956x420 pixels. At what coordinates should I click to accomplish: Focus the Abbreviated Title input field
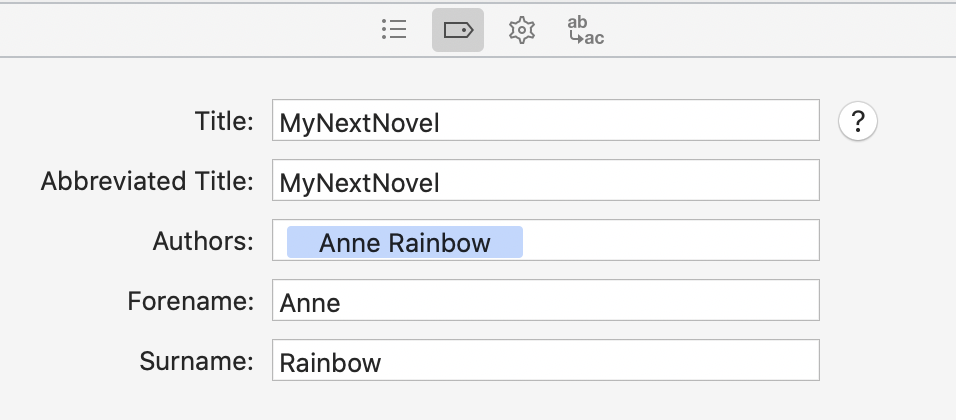point(546,180)
